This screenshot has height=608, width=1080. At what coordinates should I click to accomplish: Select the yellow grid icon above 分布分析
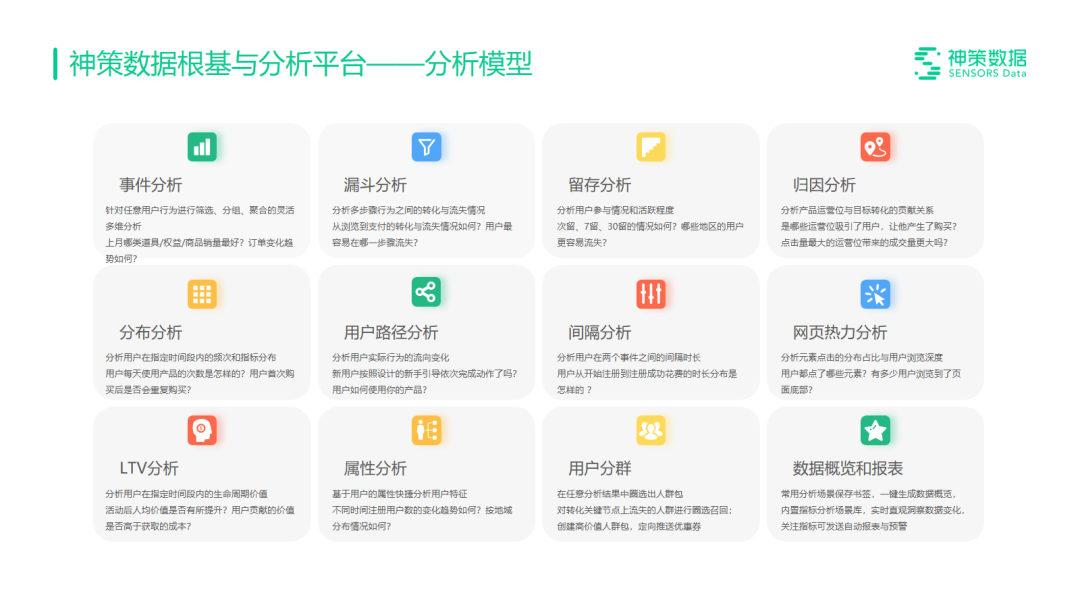[x=202, y=292]
